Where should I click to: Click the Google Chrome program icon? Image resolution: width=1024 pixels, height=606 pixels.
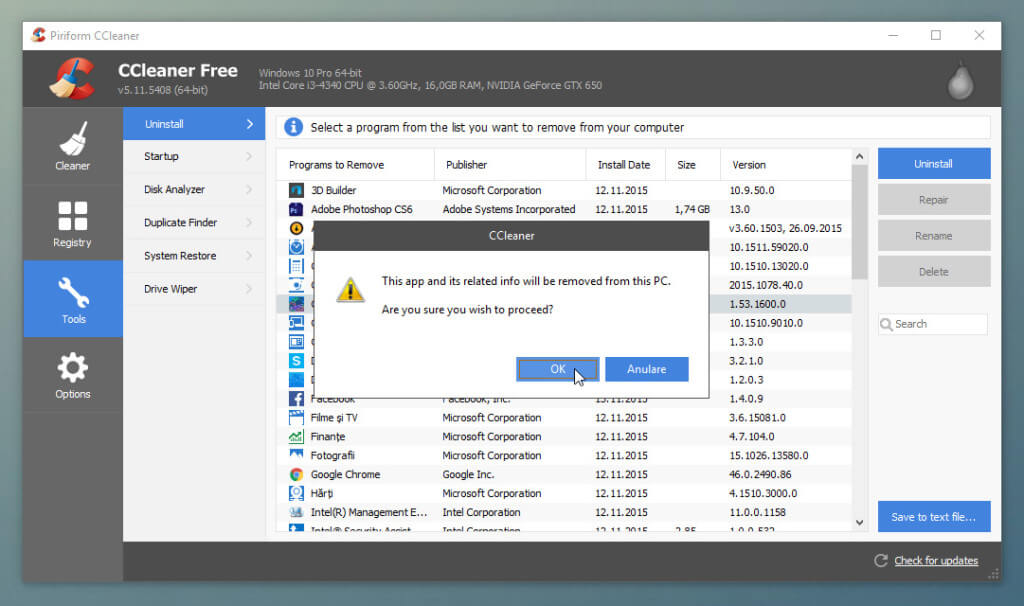click(x=296, y=475)
